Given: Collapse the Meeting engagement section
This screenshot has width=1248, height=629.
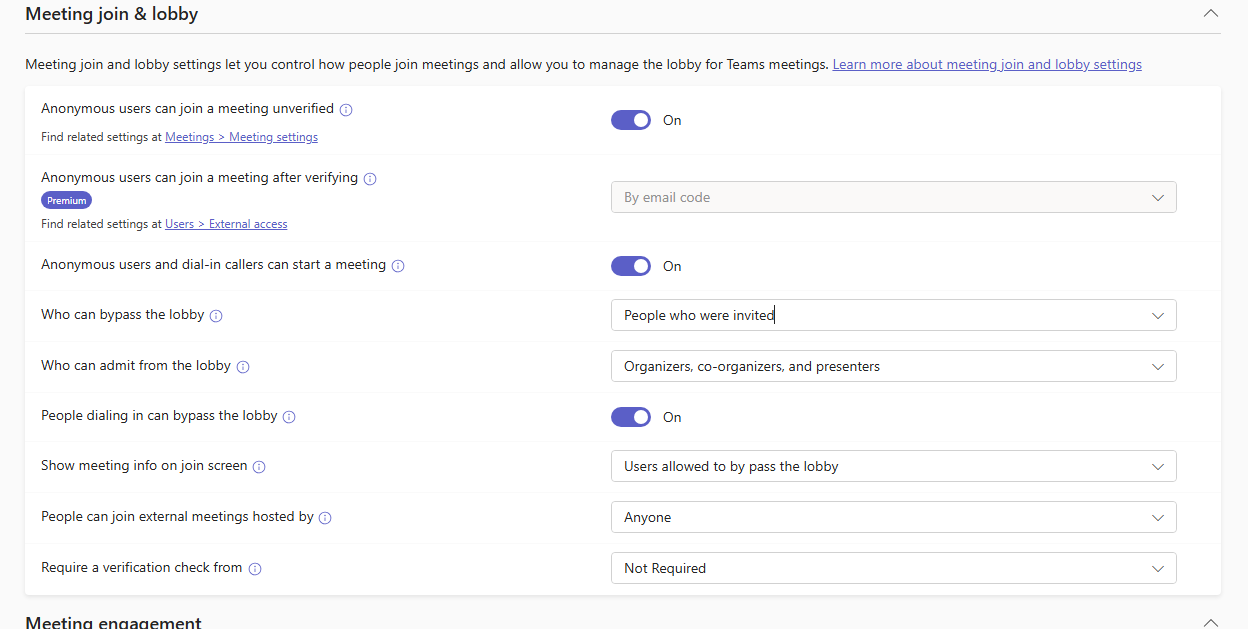Looking at the screenshot, I should tap(1211, 622).
